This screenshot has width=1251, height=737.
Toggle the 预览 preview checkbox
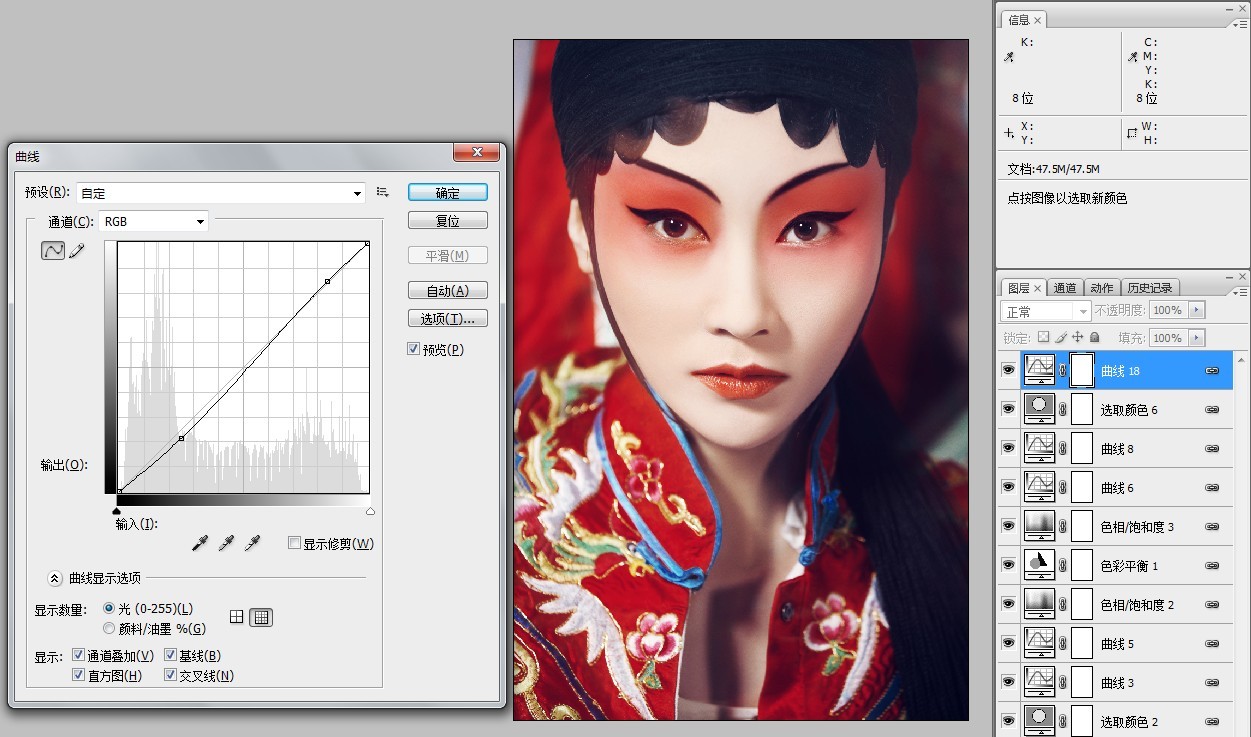[414, 349]
